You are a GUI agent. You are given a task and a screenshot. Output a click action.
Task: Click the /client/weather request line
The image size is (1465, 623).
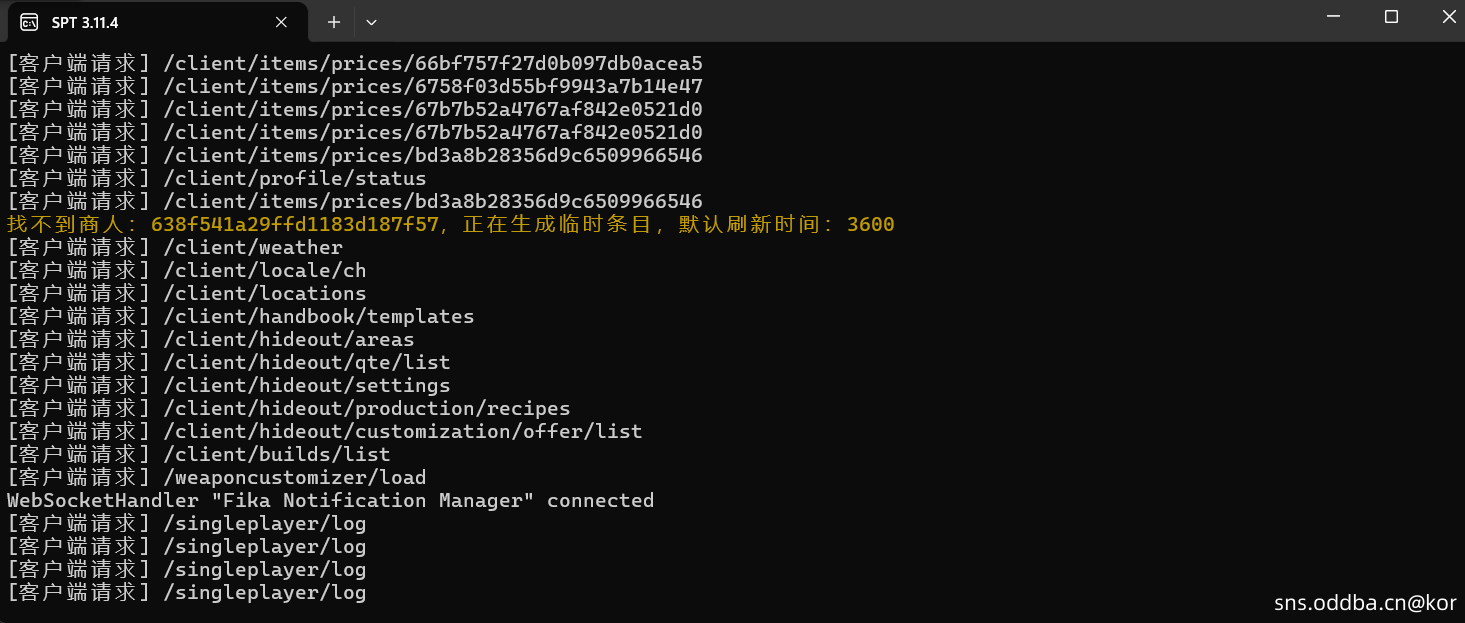coord(252,248)
